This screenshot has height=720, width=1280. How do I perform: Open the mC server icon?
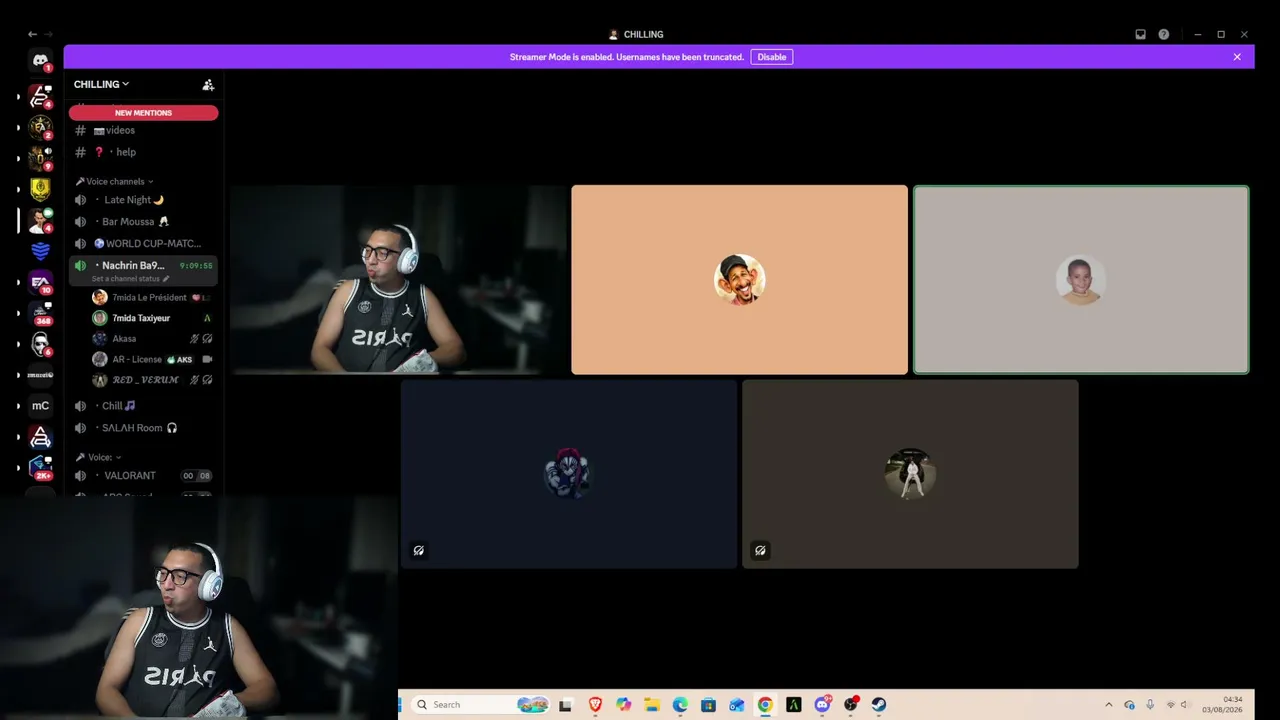(40, 405)
